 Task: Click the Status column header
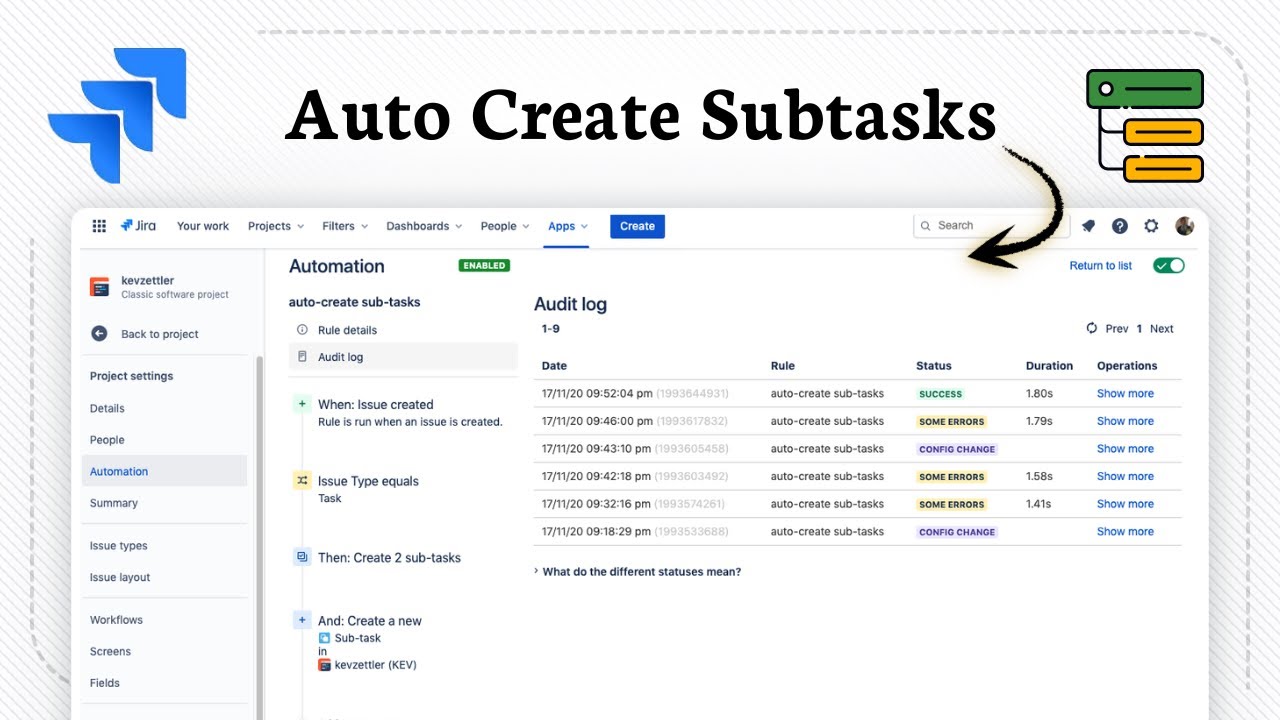934,366
